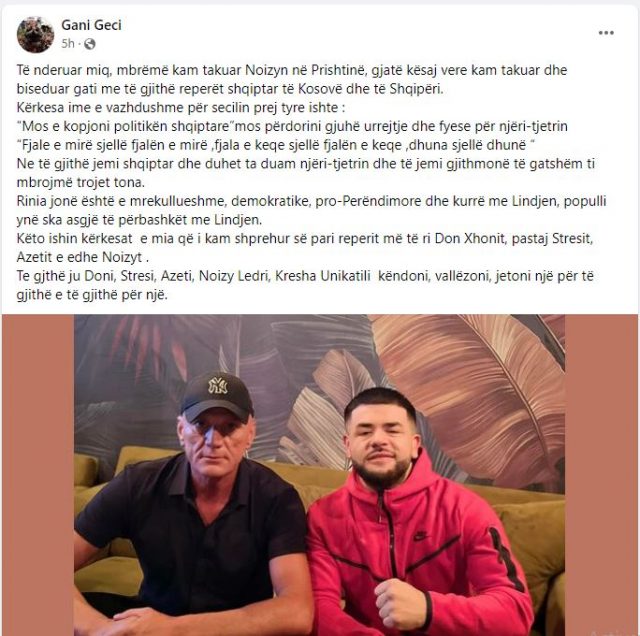
Task: Open Gani Geci's profile picture avatar
Action: click(35, 35)
